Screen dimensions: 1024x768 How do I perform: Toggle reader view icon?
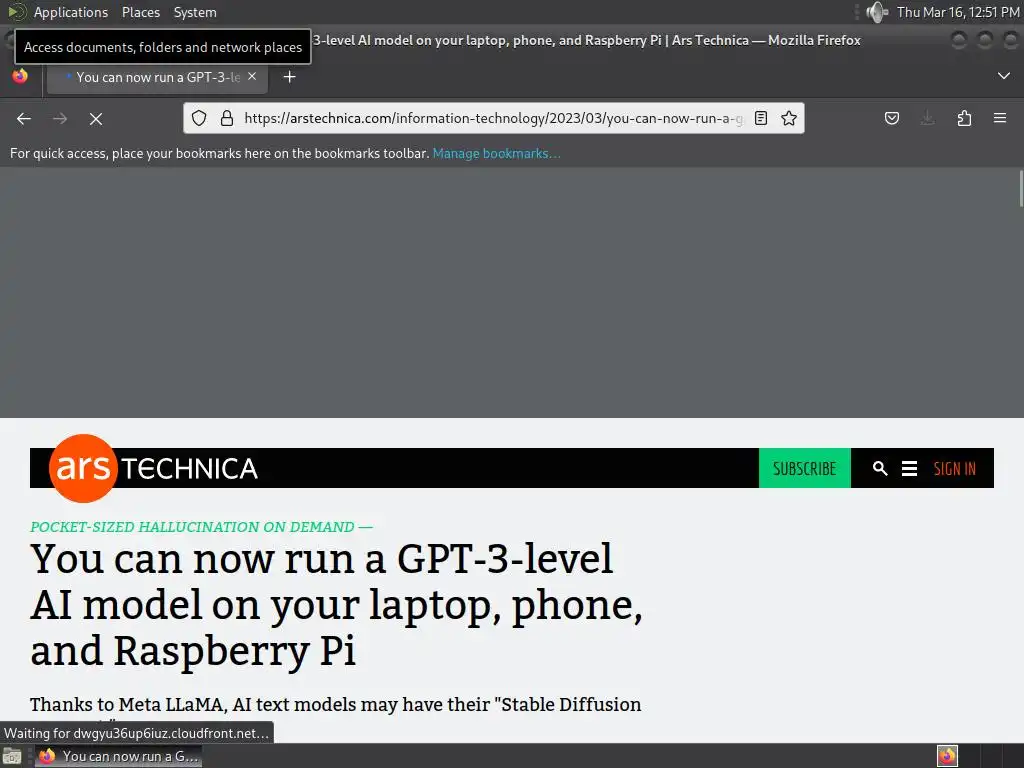(761, 118)
